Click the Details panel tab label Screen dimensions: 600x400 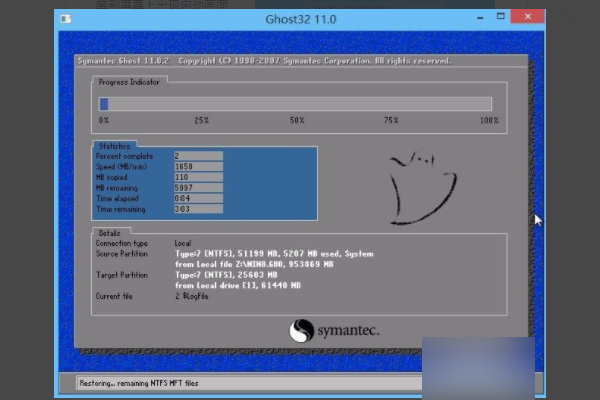109,233
